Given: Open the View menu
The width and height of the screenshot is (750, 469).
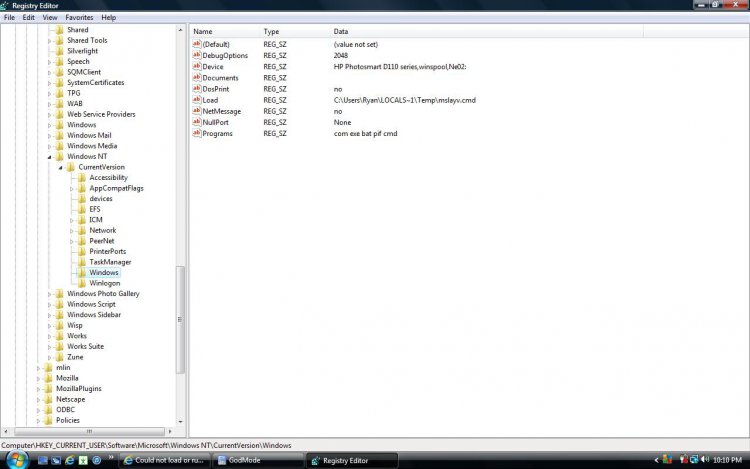Looking at the screenshot, I should point(50,17).
